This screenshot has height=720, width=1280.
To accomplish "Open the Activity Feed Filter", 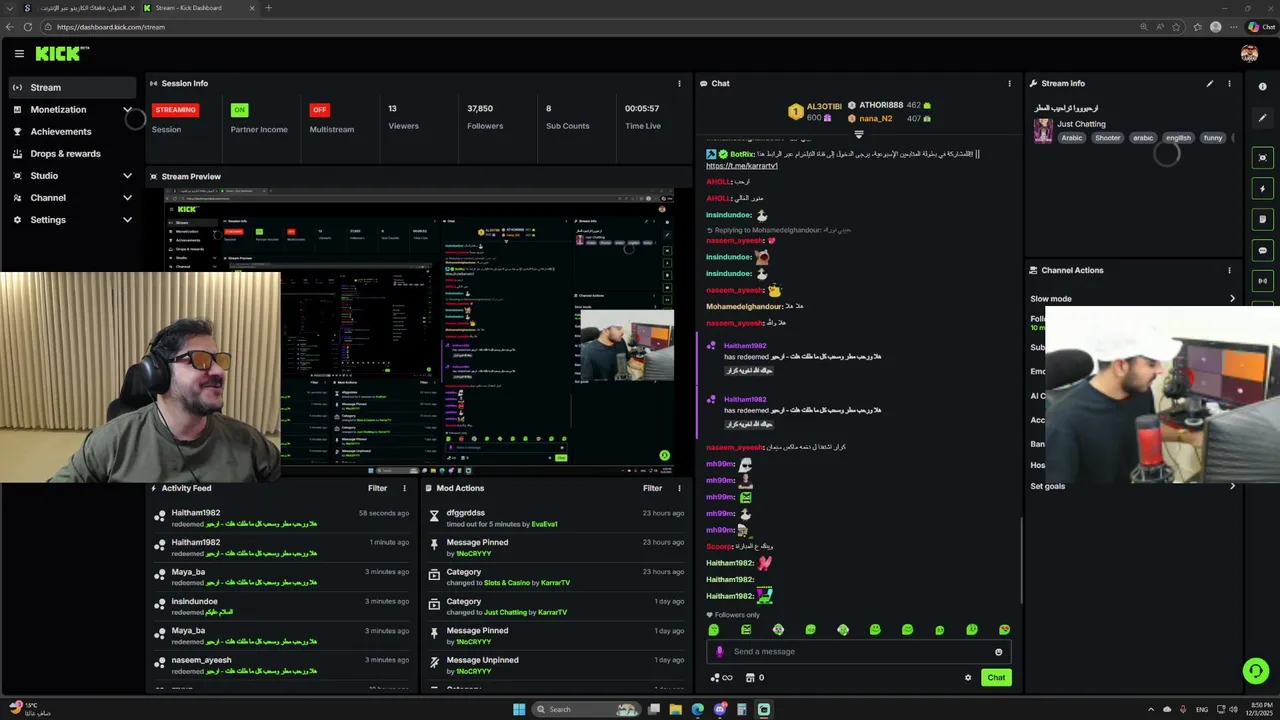I will point(377,488).
